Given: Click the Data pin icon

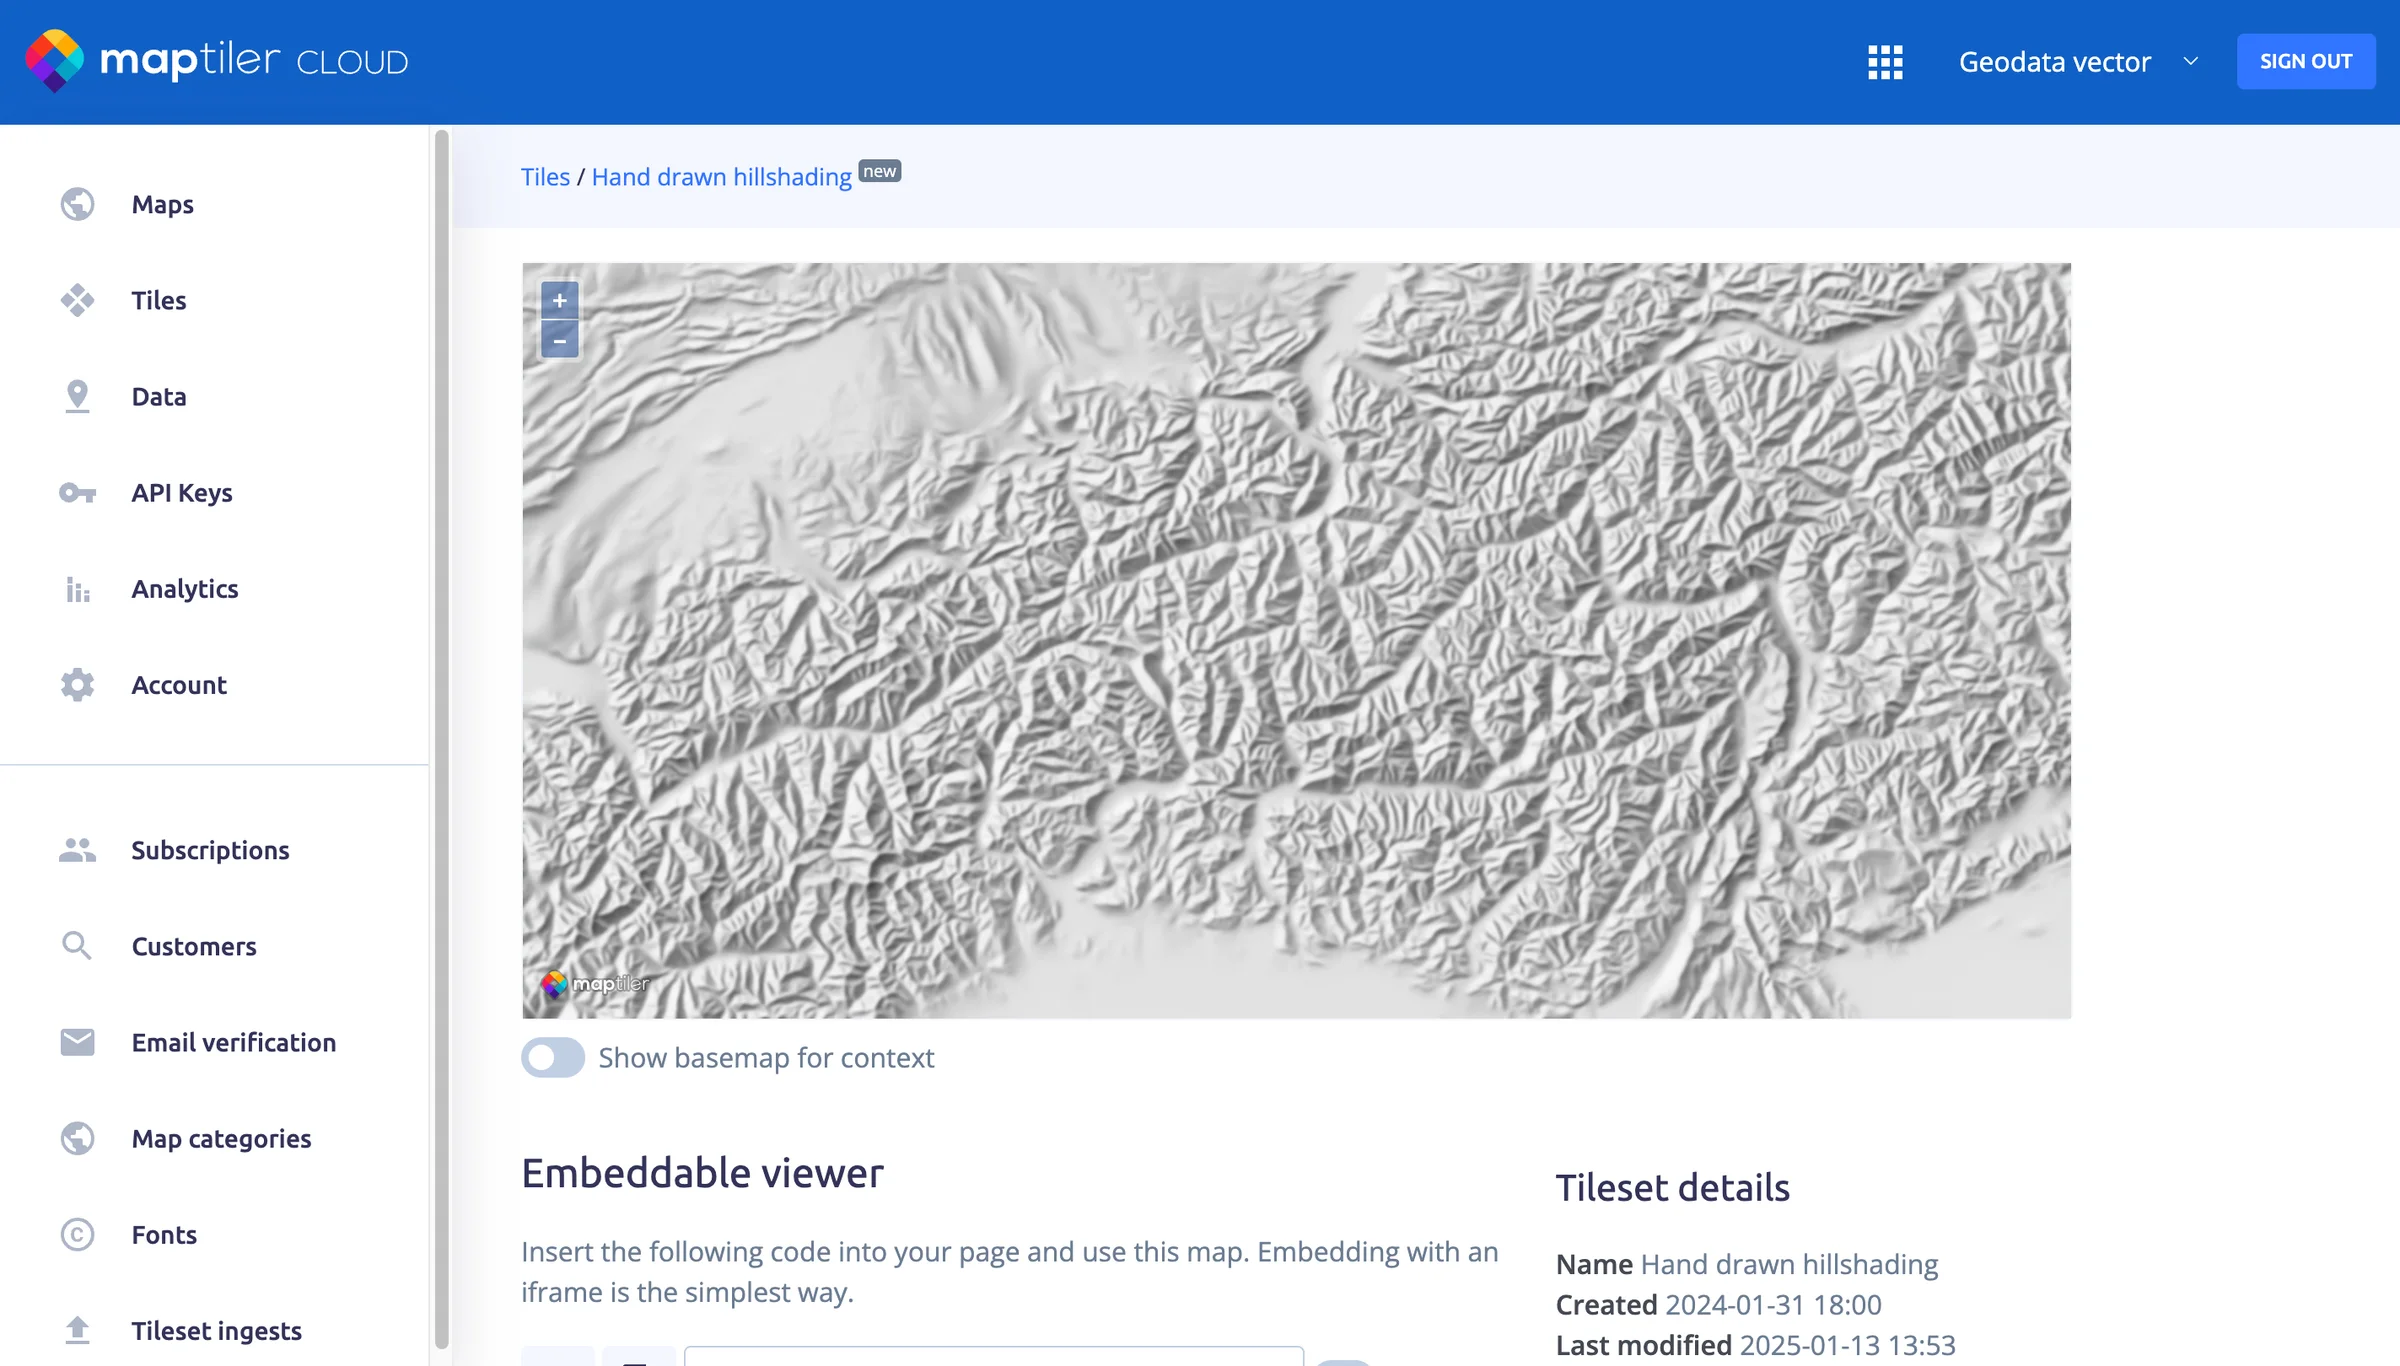Looking at the screenshot, I should [77, 396].
